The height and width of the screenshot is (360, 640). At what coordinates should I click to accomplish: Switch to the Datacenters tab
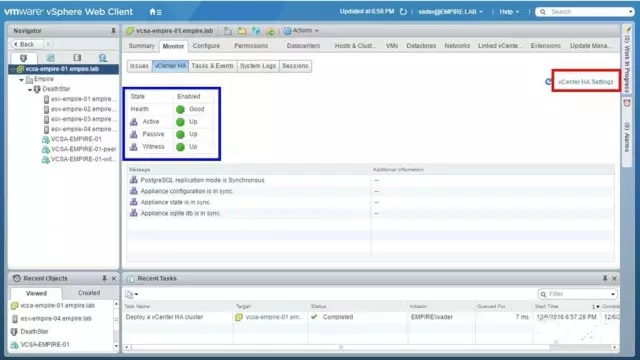pyautogui.click(x=303, y=46)
